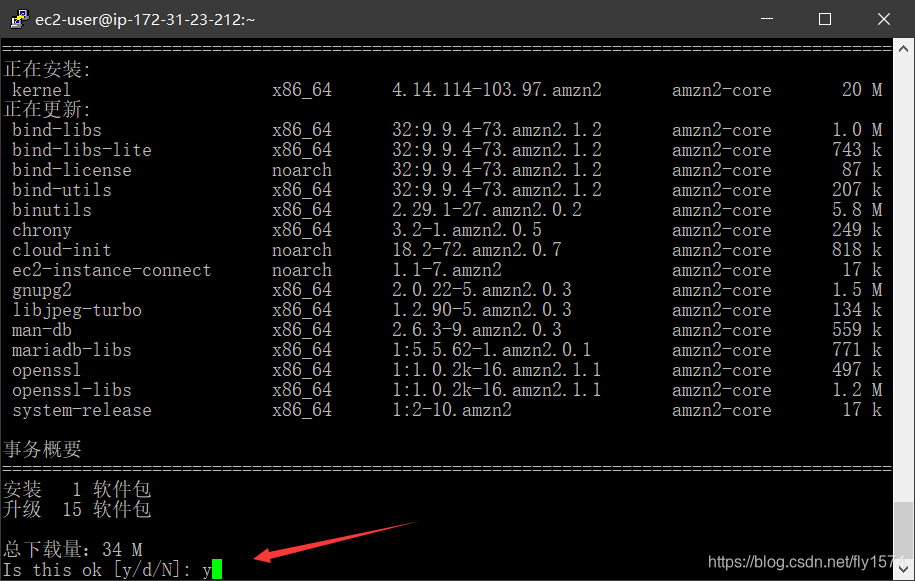Click the 'man-db' package name
The height and width of the screenshot is (581, 915).
point(41,330)
